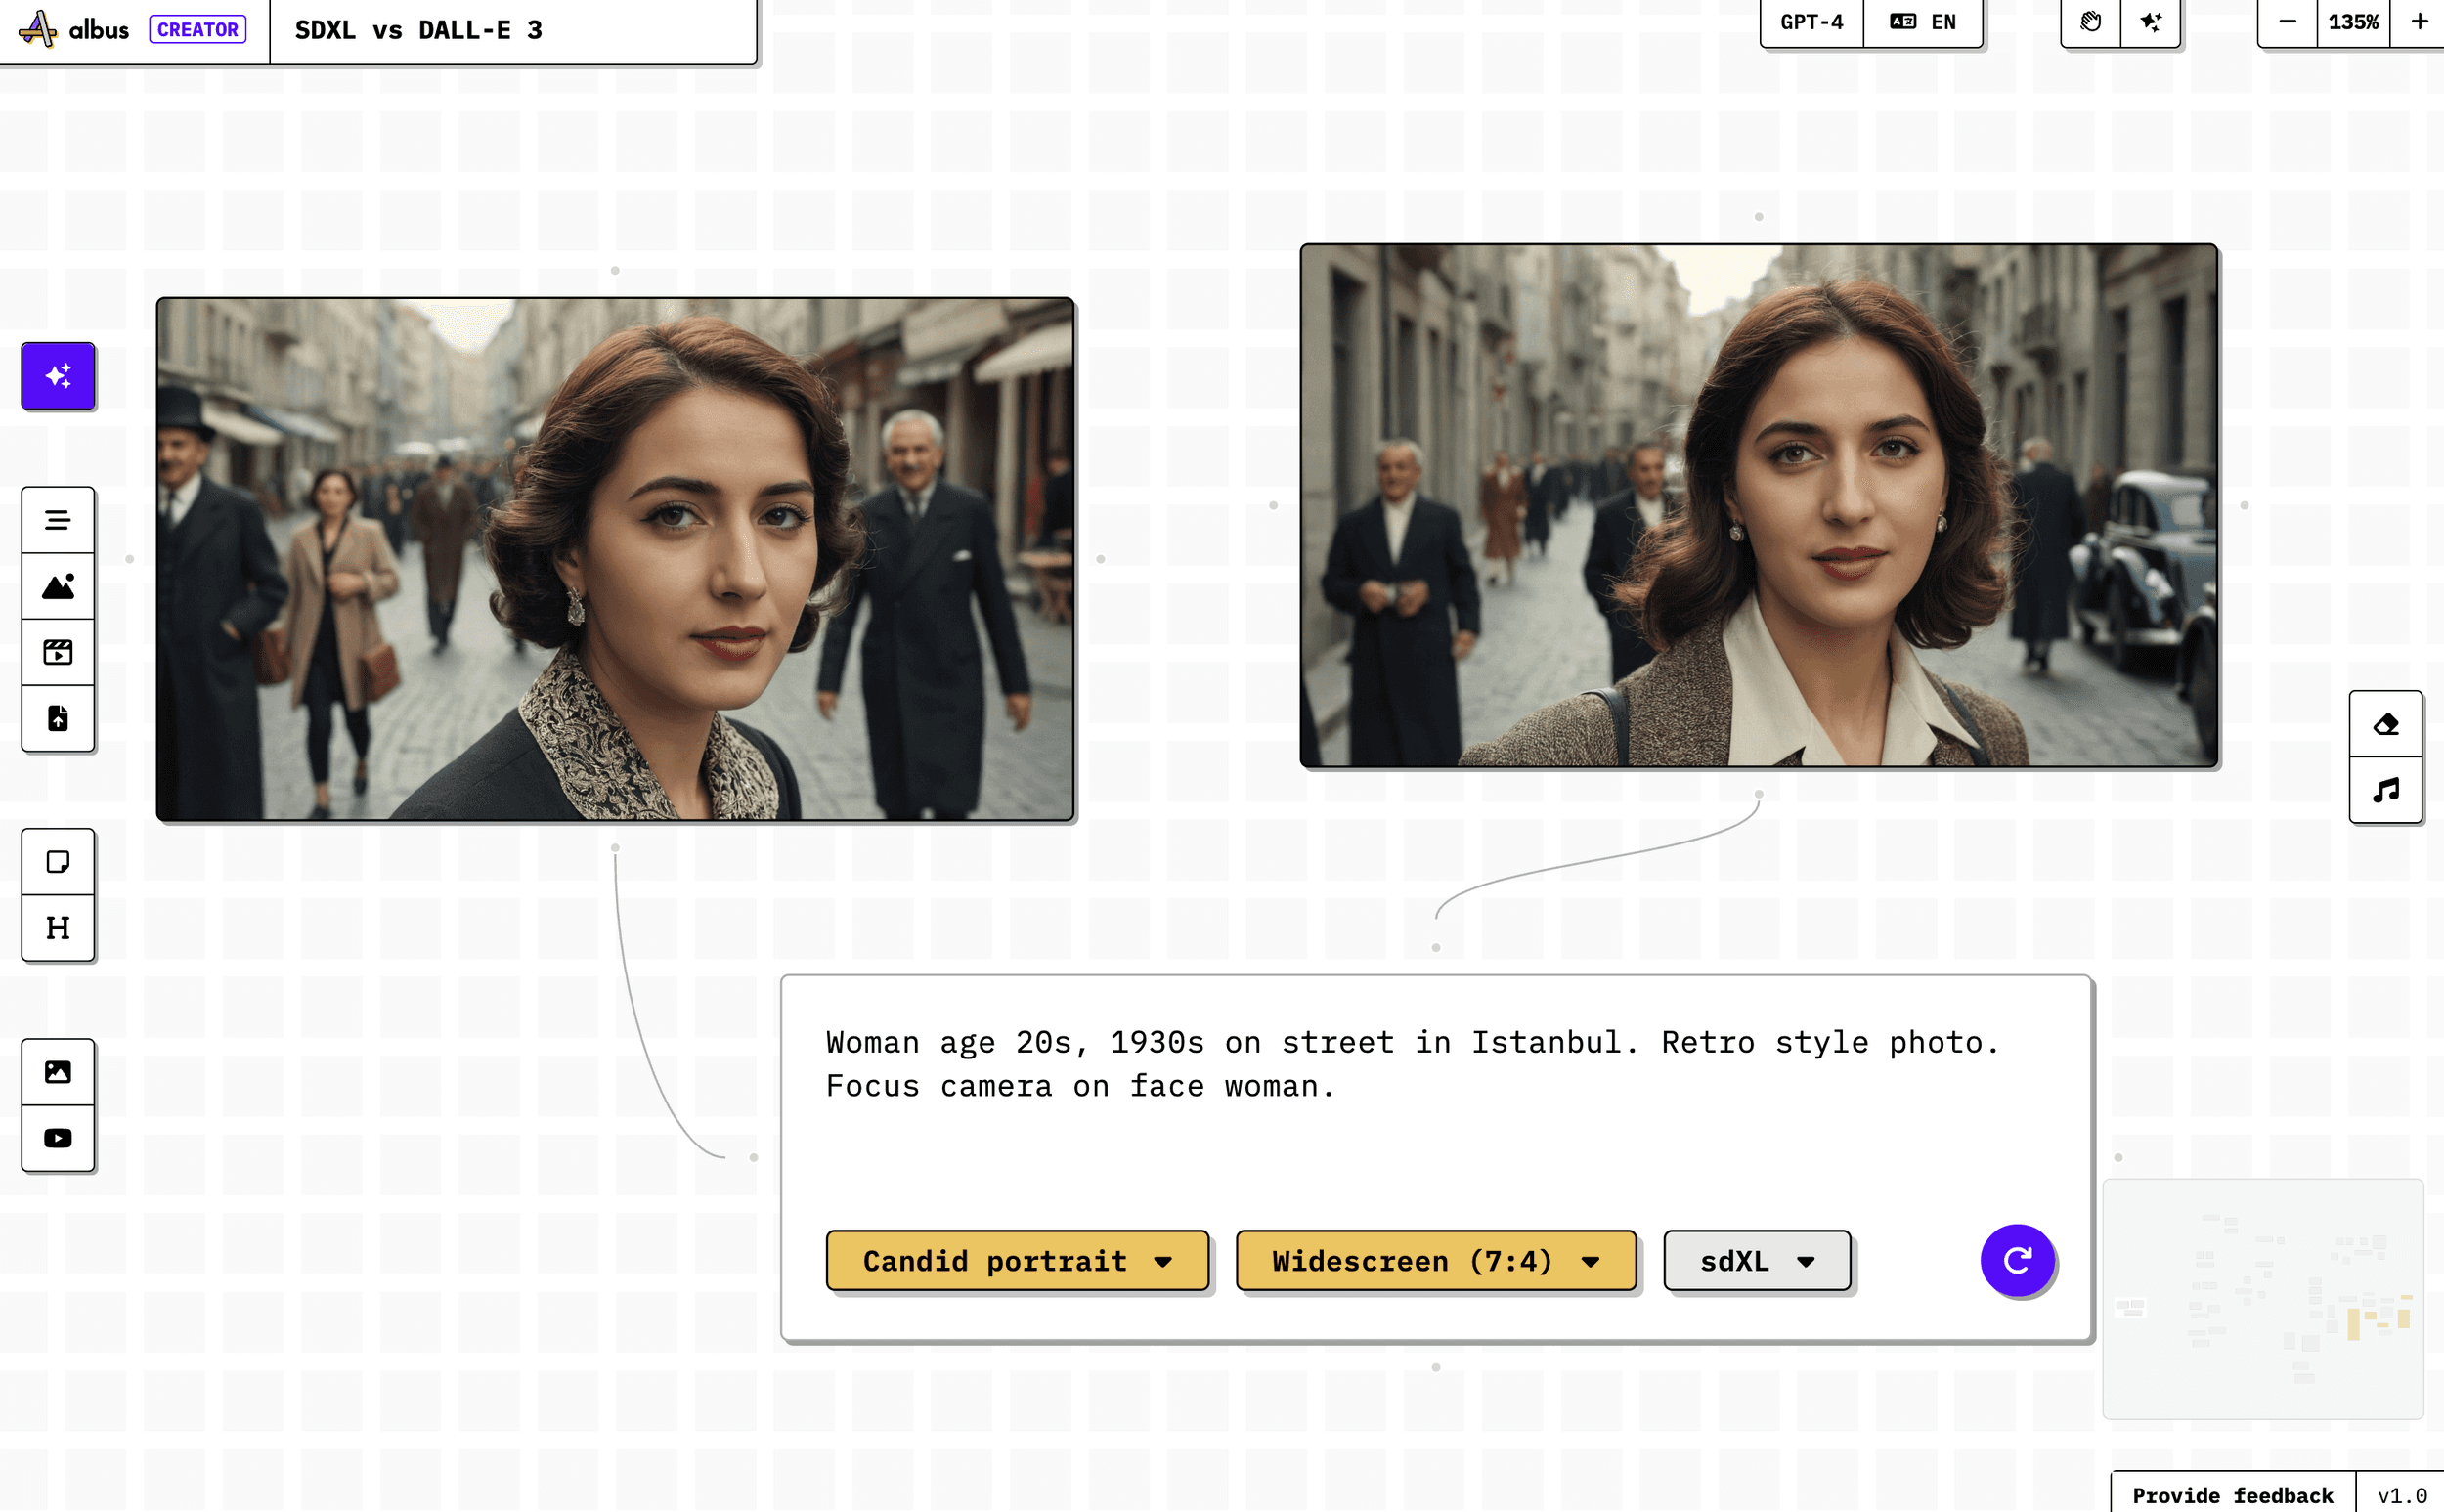Expand the sdXL model dropdown

(x=1757, y=1261)
